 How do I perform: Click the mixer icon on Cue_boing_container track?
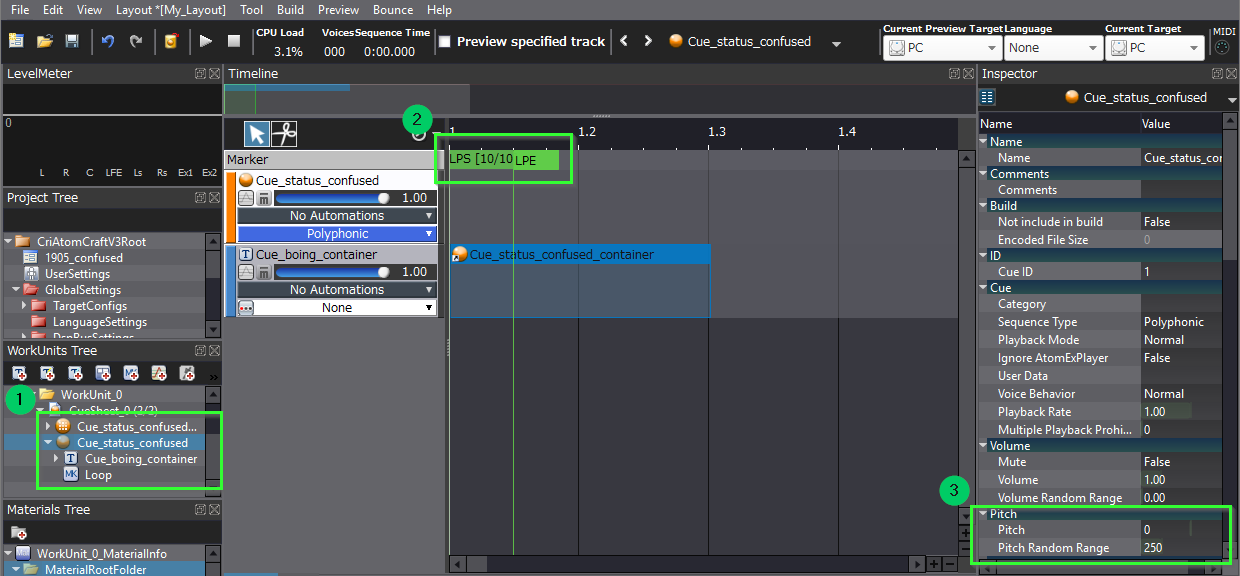coord(263,272)
